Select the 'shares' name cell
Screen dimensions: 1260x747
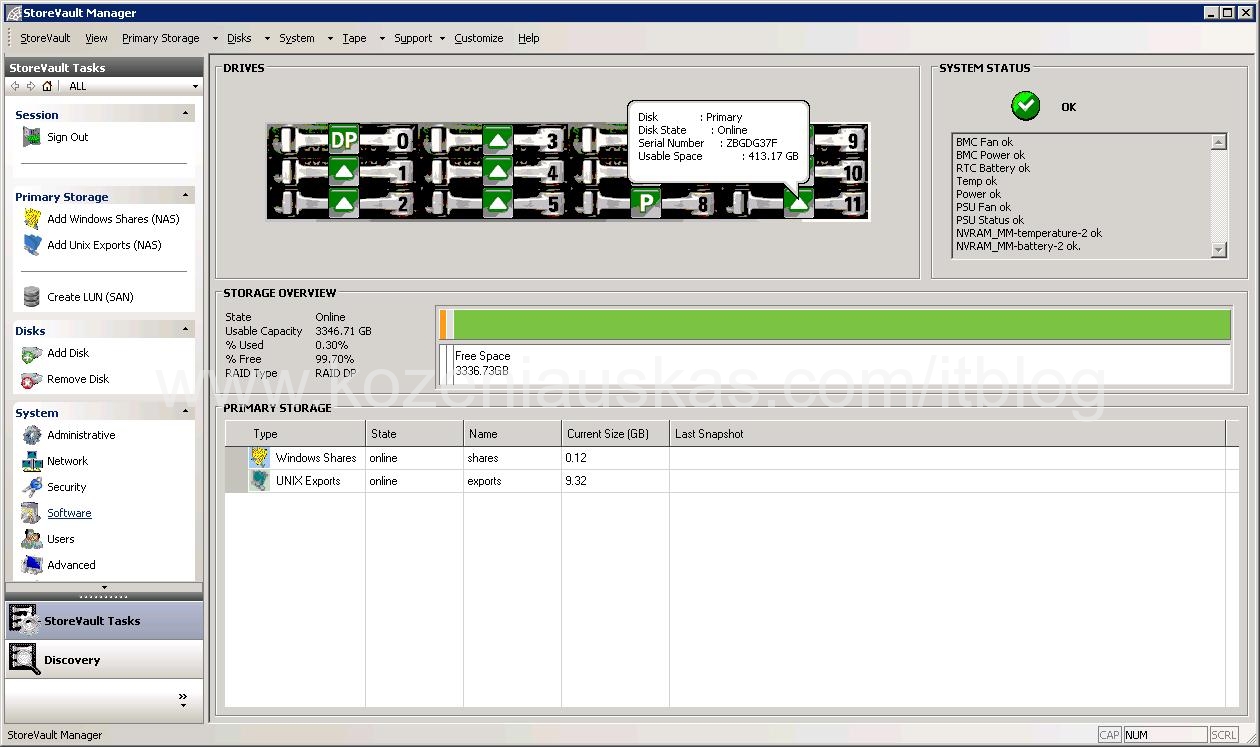[513, 458]
